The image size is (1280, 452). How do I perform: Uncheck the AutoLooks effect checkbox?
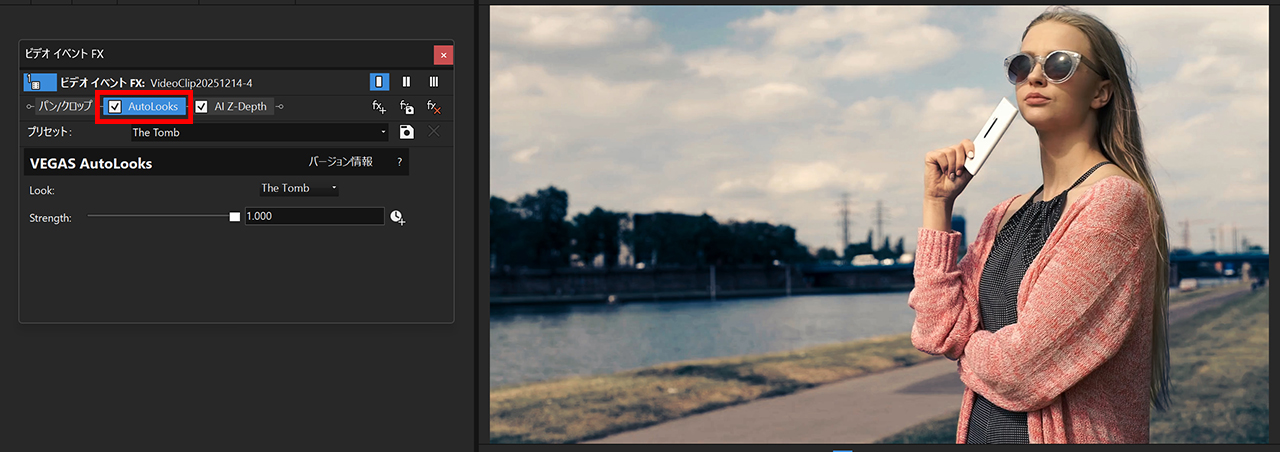point(115,107)
